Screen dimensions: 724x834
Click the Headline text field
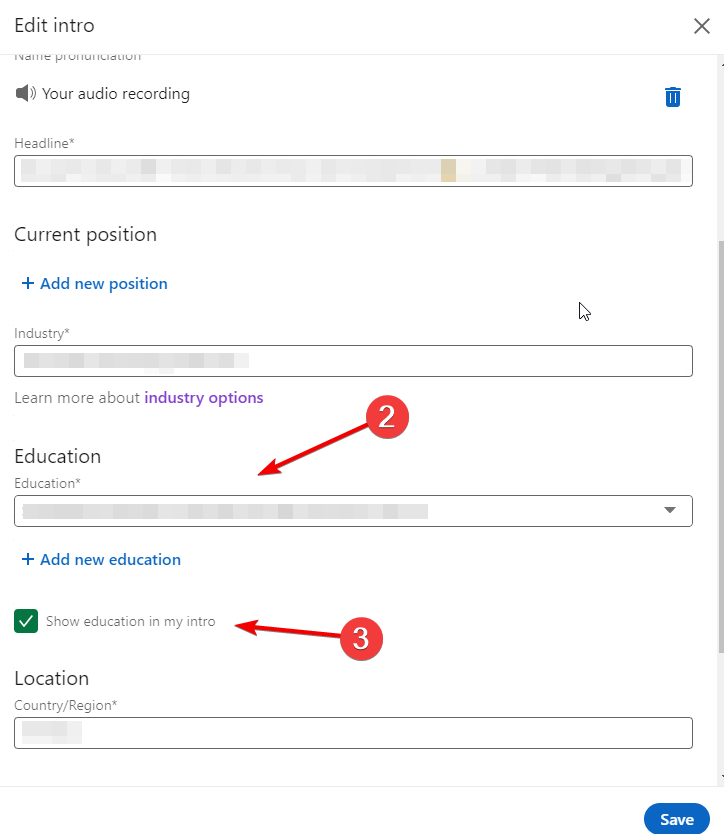tap(353, 171)
